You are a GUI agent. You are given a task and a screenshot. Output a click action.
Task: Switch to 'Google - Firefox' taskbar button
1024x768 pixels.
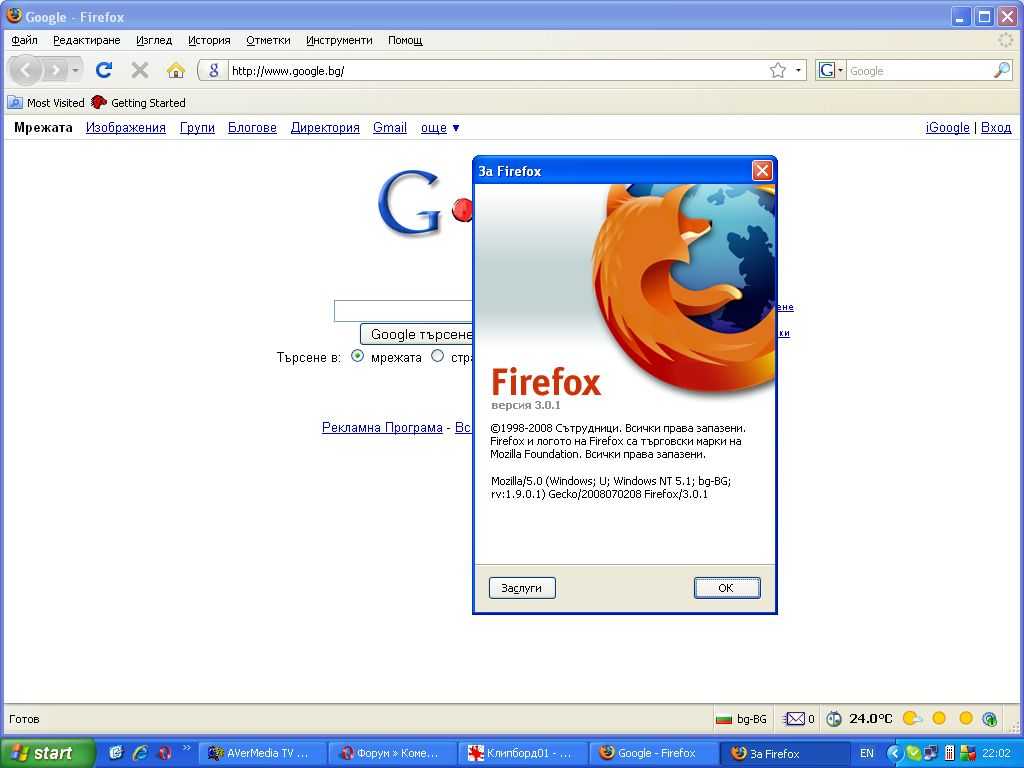point(653,753)
